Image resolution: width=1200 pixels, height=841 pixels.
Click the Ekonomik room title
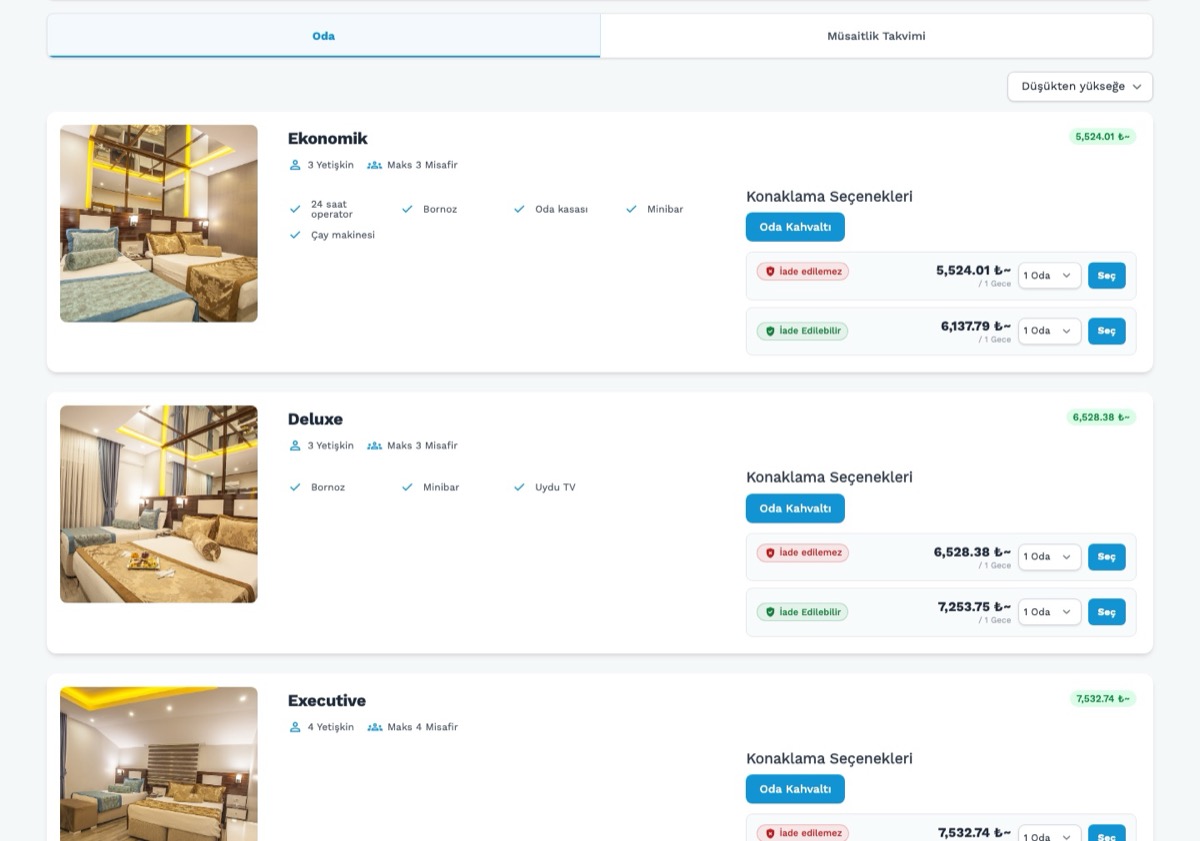pyautogui.click(x=328, y=139)
